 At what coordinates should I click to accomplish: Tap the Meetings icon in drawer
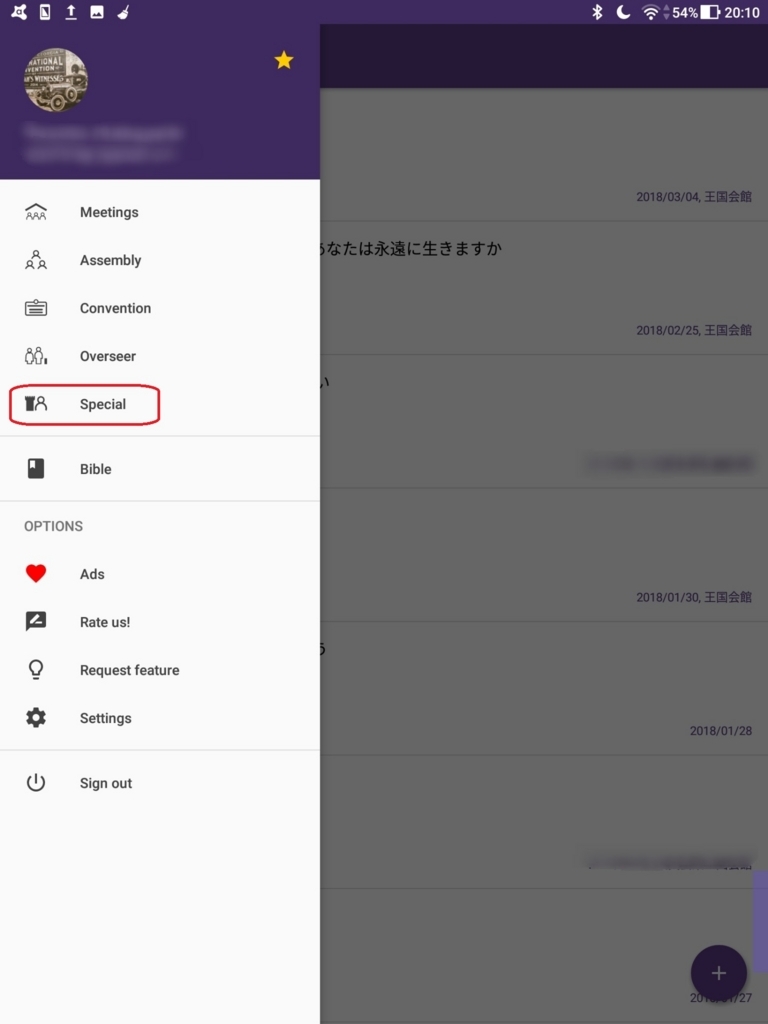click(x=36, y=212)
